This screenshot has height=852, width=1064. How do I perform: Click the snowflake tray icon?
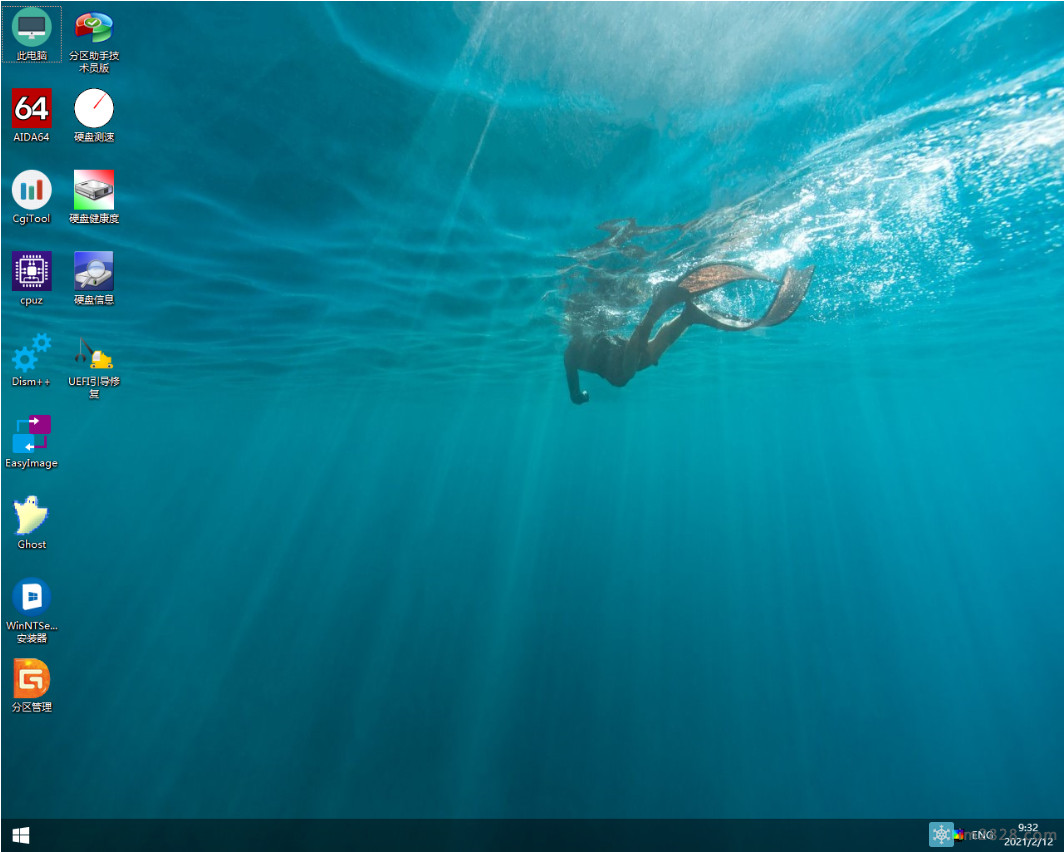(941, 835)
